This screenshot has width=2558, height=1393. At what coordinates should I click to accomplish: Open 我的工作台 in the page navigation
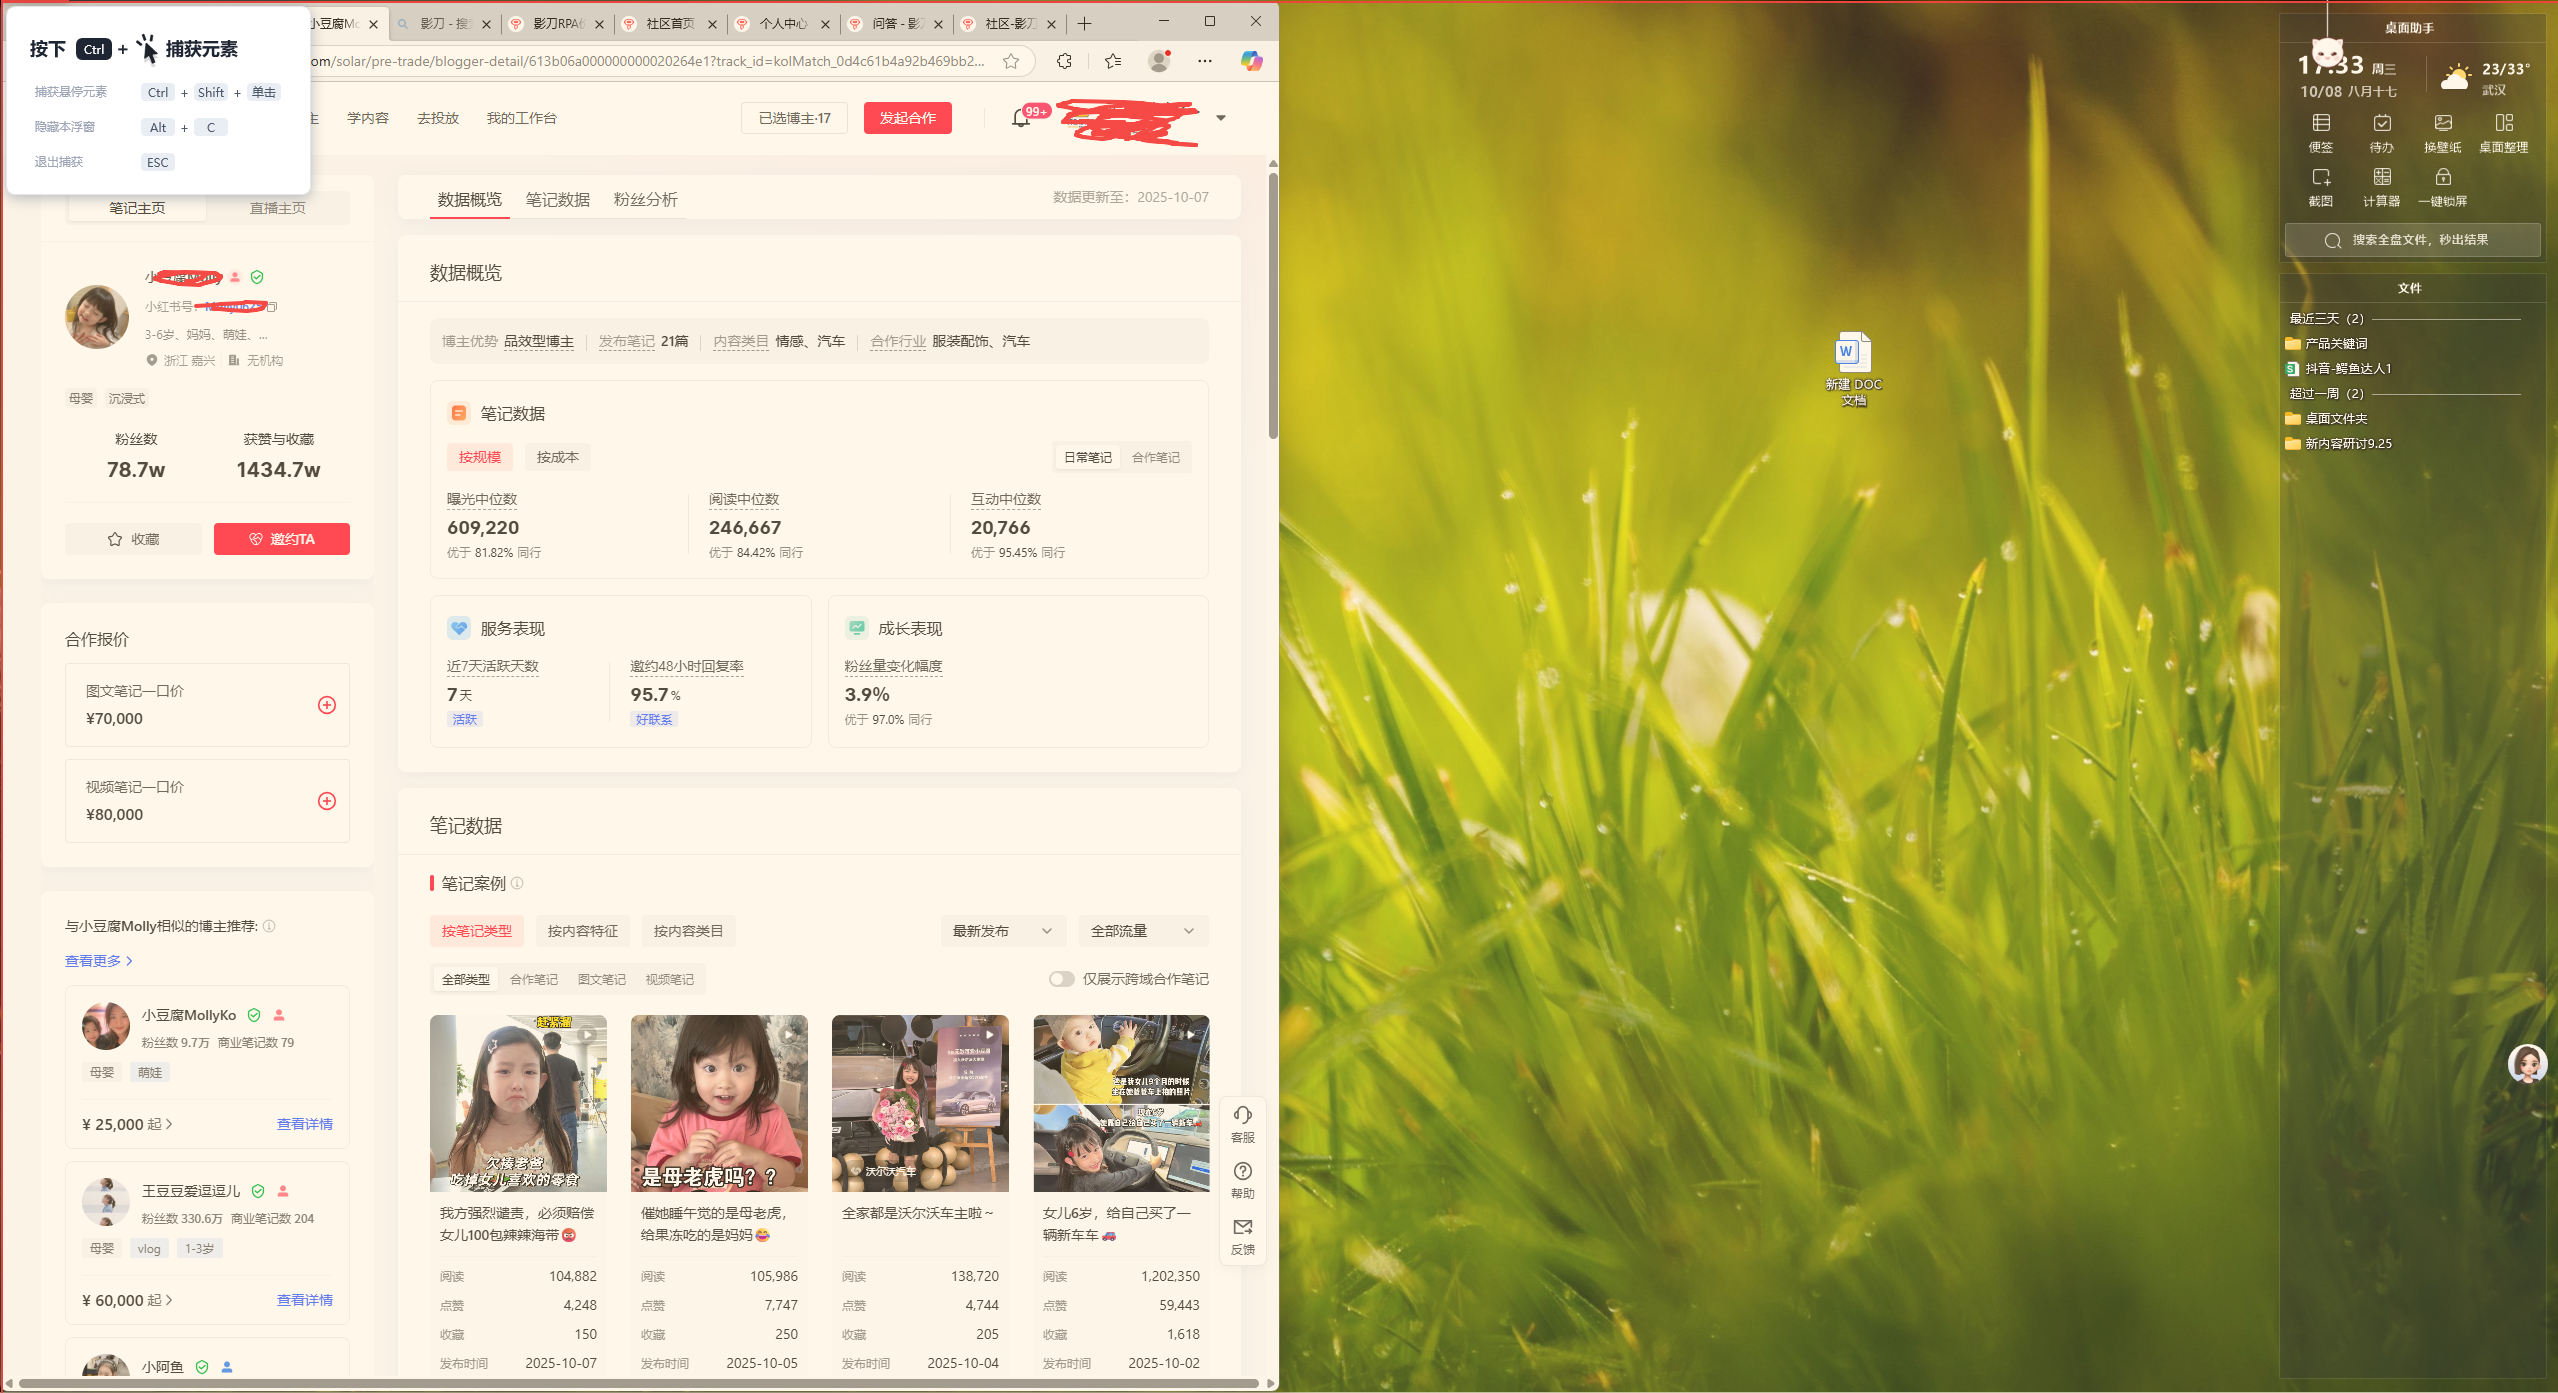tap(522, 118)
